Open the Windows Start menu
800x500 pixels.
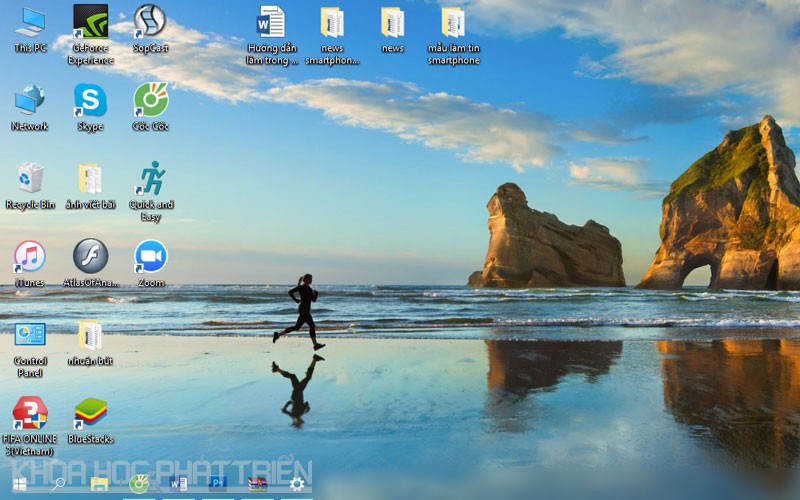click(x=19, y=484)
